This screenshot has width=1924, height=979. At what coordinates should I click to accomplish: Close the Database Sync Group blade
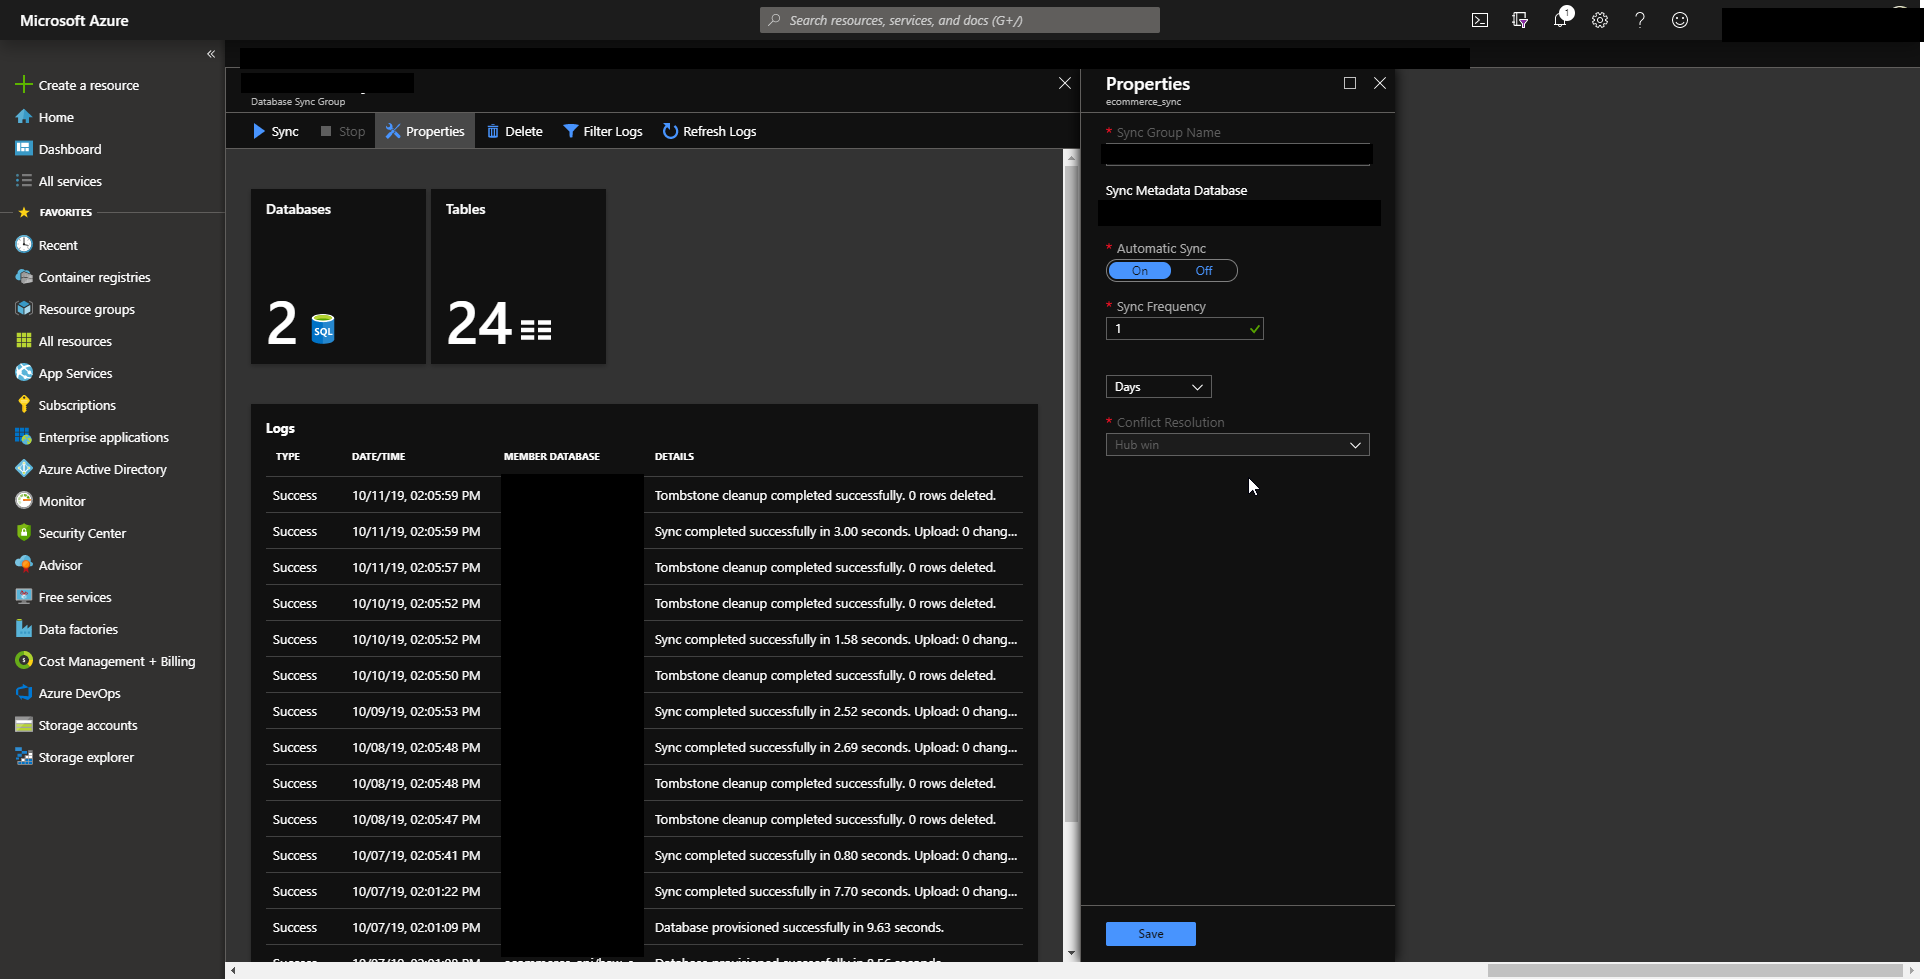pos(1065,83)
